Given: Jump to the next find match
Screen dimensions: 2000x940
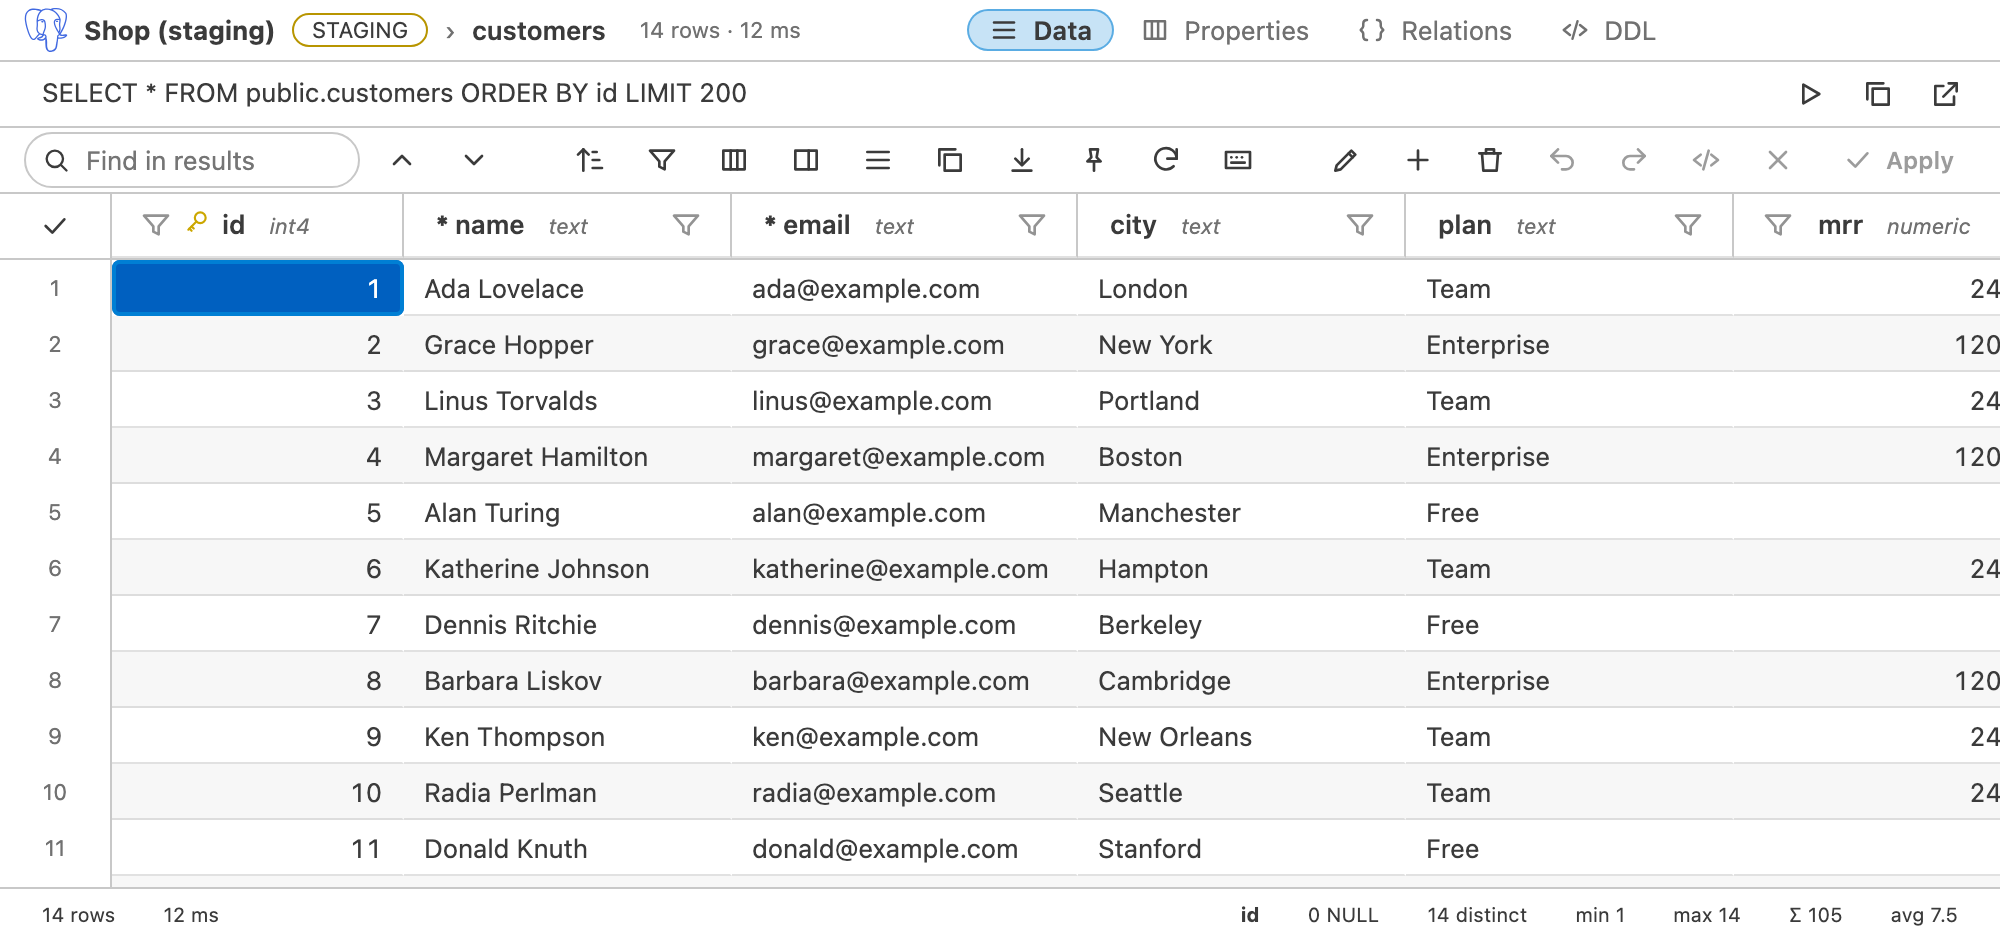Looking at the screenshot, I should click(474, 160).
